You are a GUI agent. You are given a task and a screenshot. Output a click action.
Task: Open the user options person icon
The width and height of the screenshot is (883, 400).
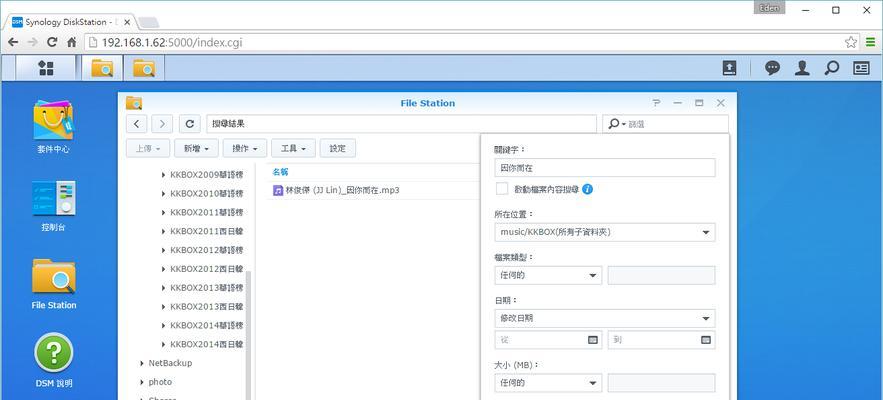[x=802, y=68]
